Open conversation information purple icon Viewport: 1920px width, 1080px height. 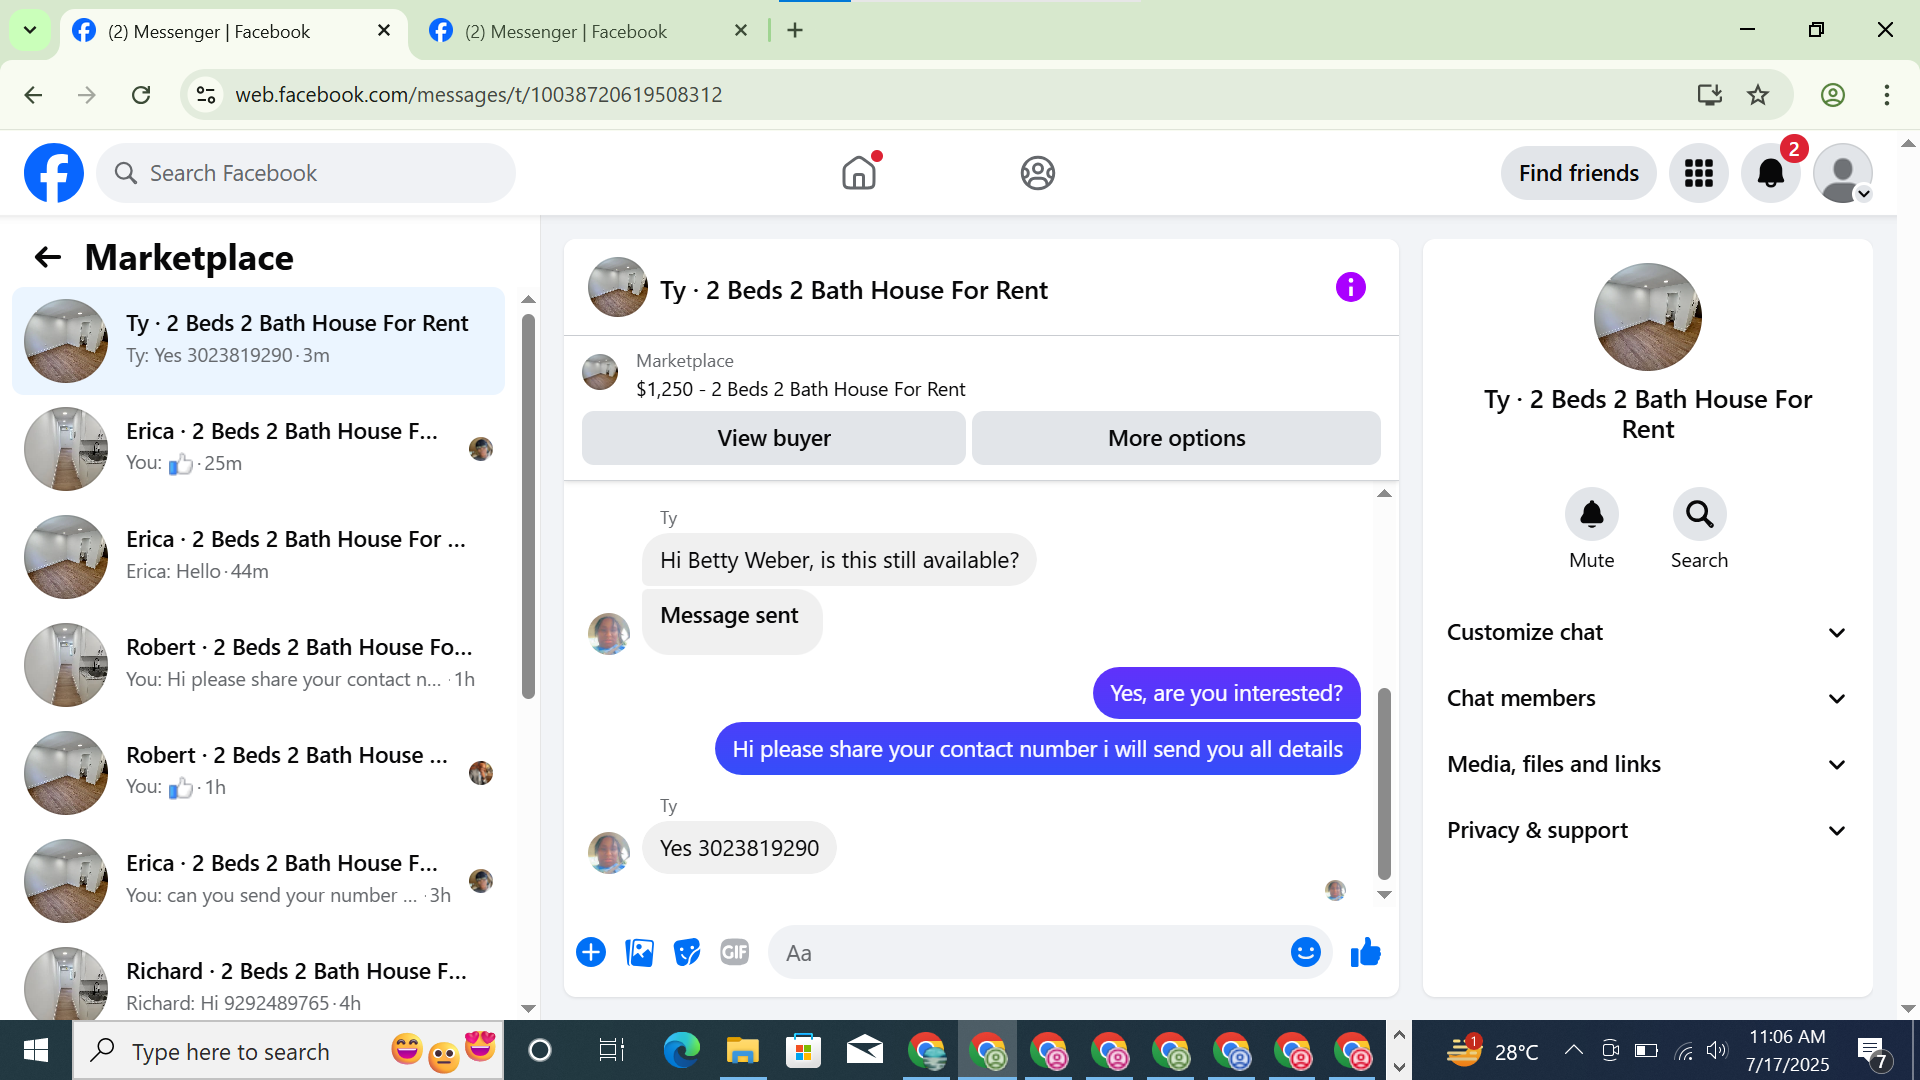click(1351, 288)
